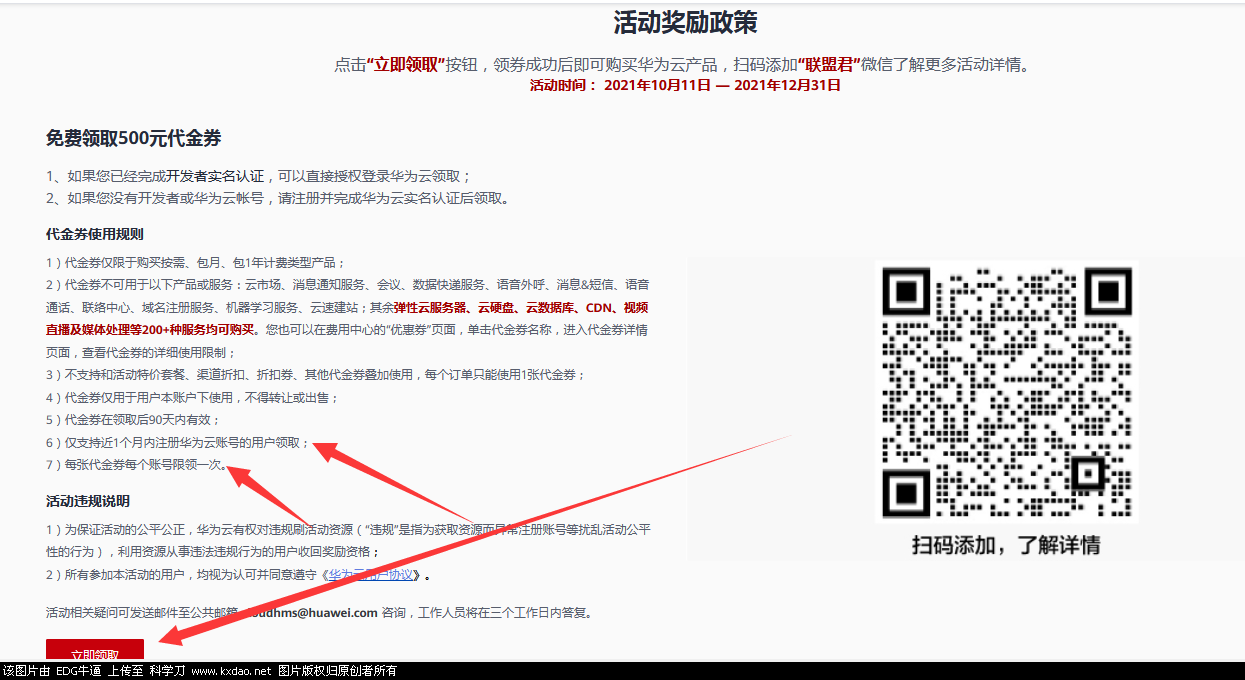Viewport: 1245px width, 680px height.
Task: Click rule 5 about 领取后90天内有效
Action: coord(133,420)
